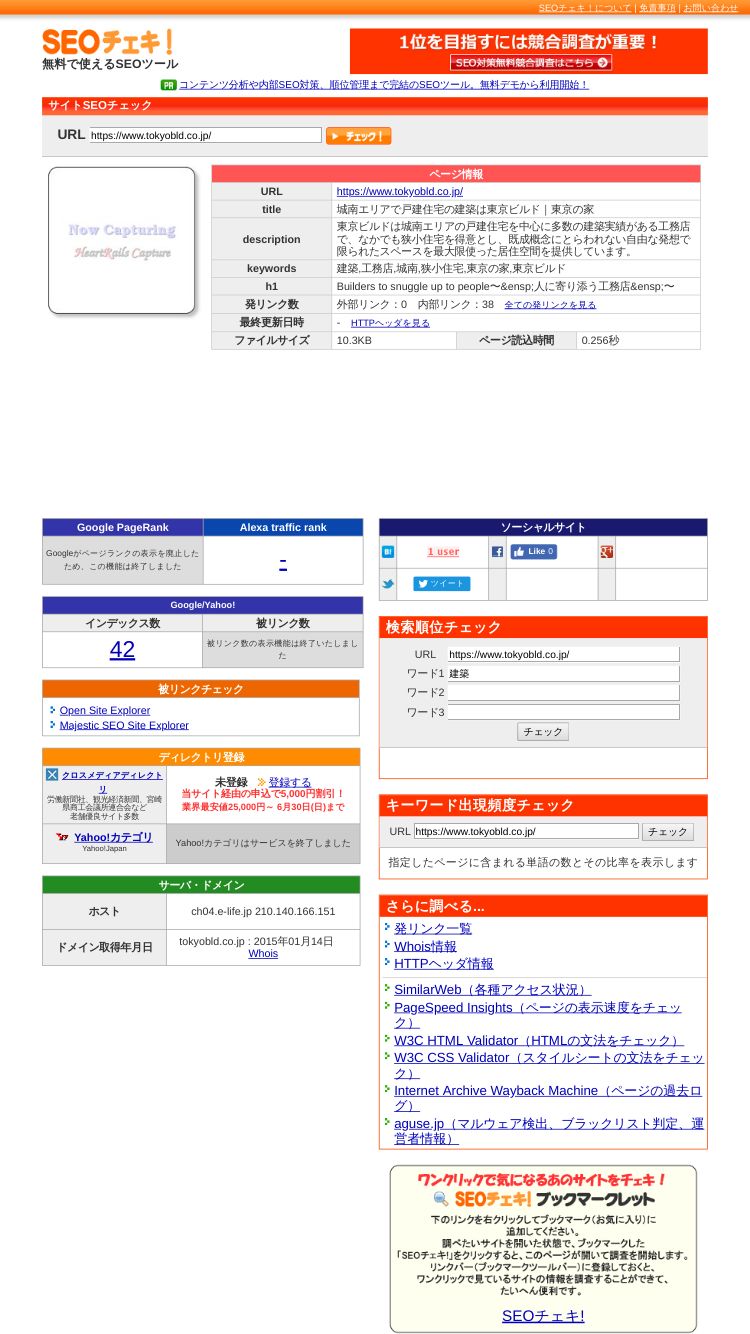Open the お問い合わせ header link
750x1334 pixels.
[x=710, y=7]
